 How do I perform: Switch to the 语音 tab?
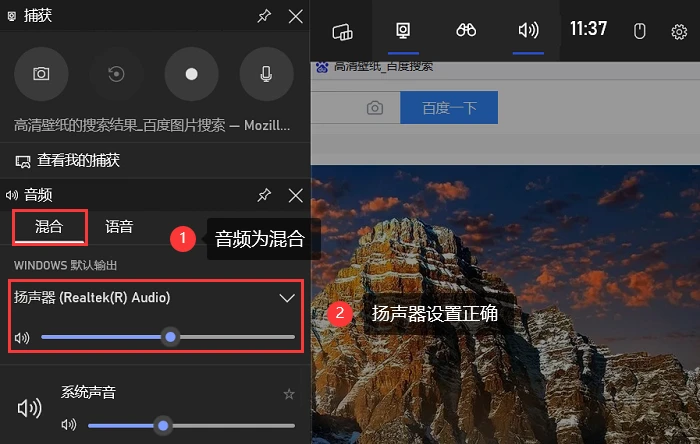tap(119, 226)
